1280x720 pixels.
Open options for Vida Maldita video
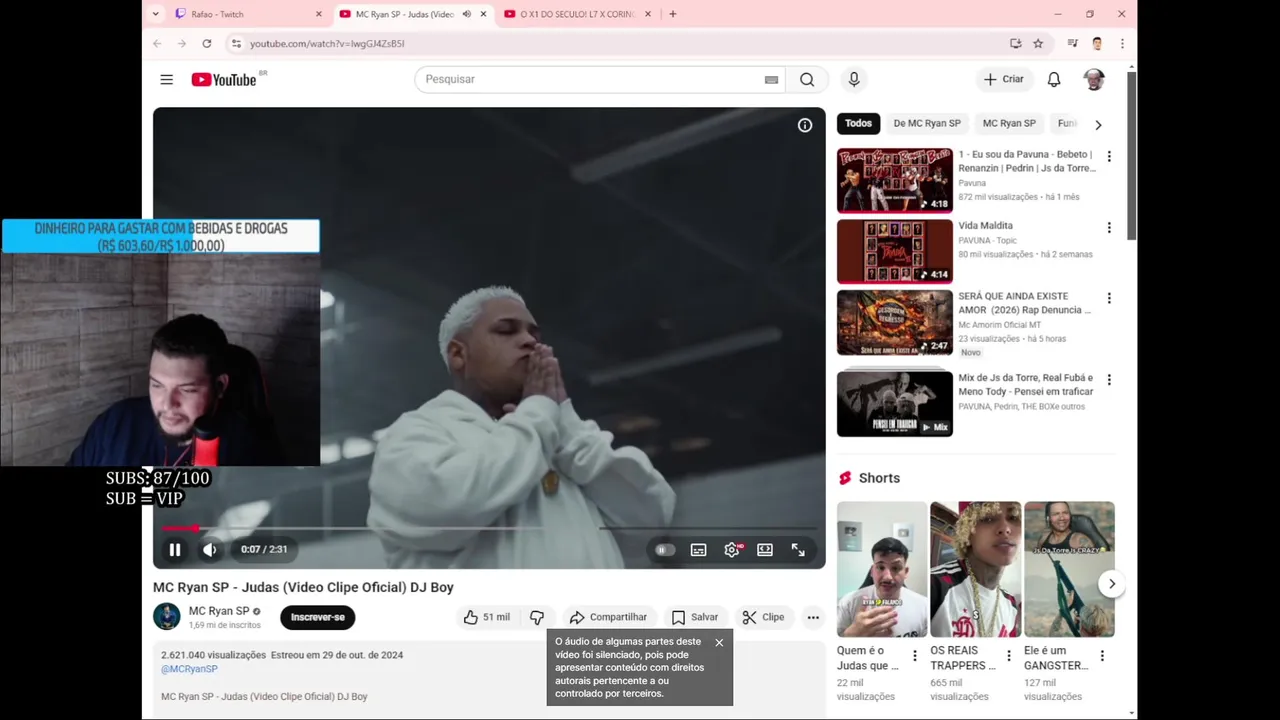coord(1108,227)
